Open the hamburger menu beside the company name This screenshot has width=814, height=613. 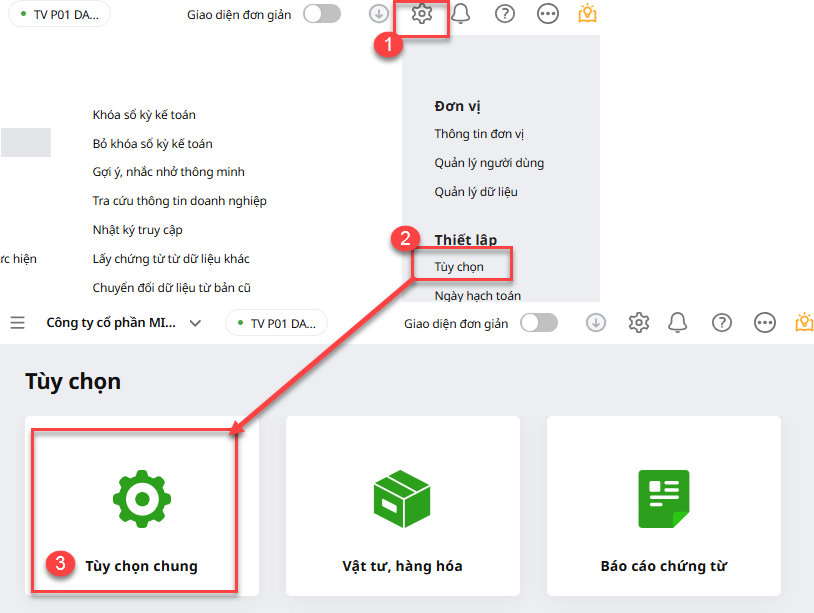[x=17, y=323]
